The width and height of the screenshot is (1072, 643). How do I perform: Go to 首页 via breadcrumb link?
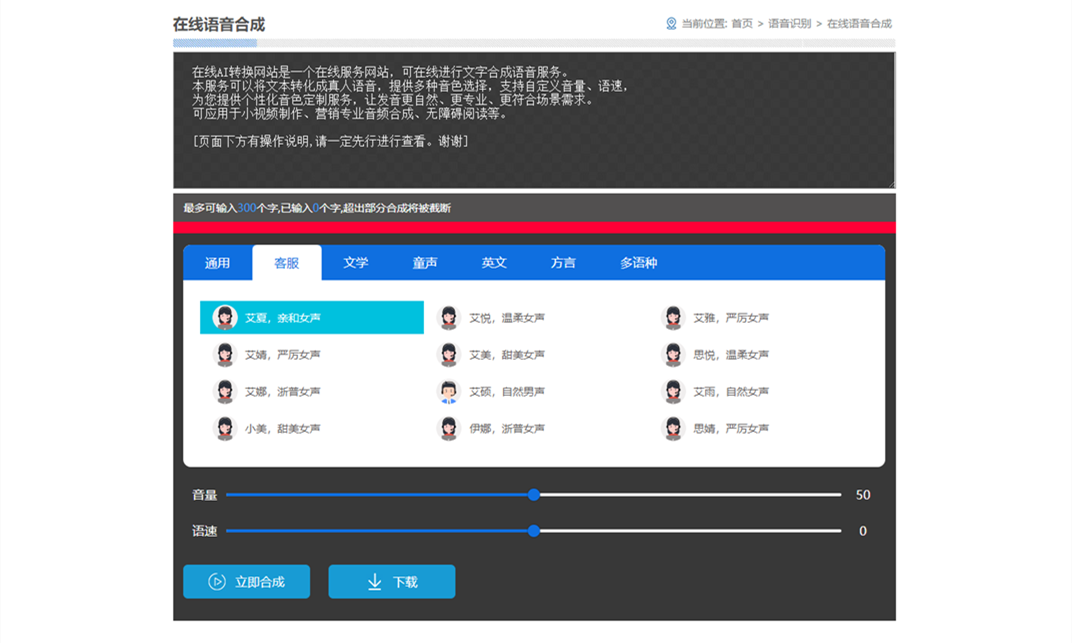[741, 23]
